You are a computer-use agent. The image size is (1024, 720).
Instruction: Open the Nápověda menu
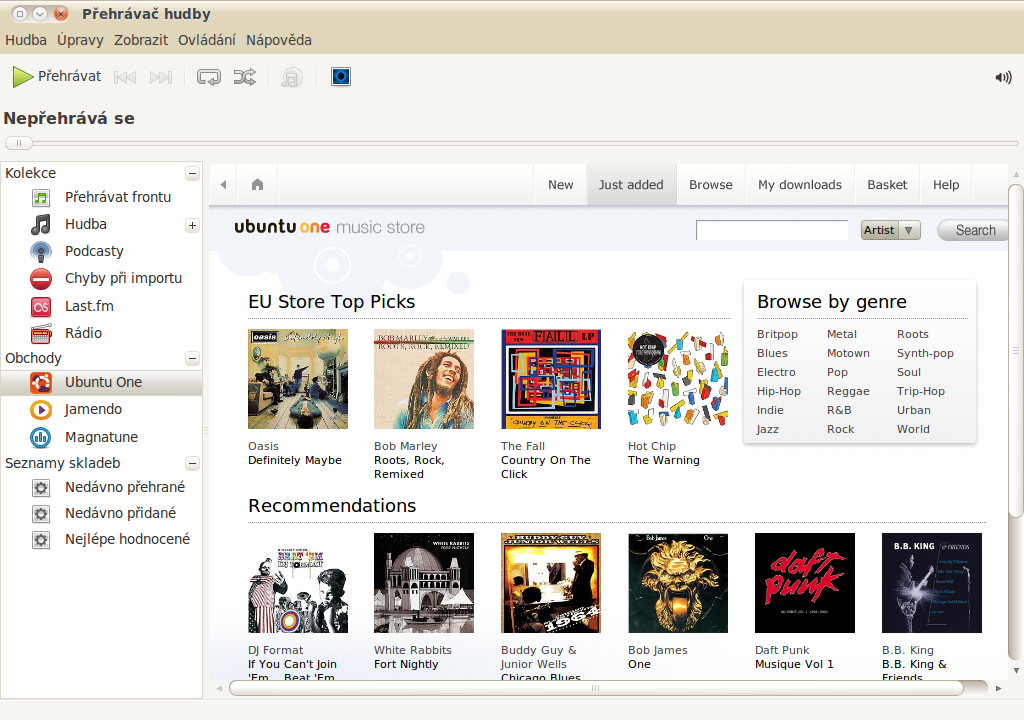(x=279, y=40)
